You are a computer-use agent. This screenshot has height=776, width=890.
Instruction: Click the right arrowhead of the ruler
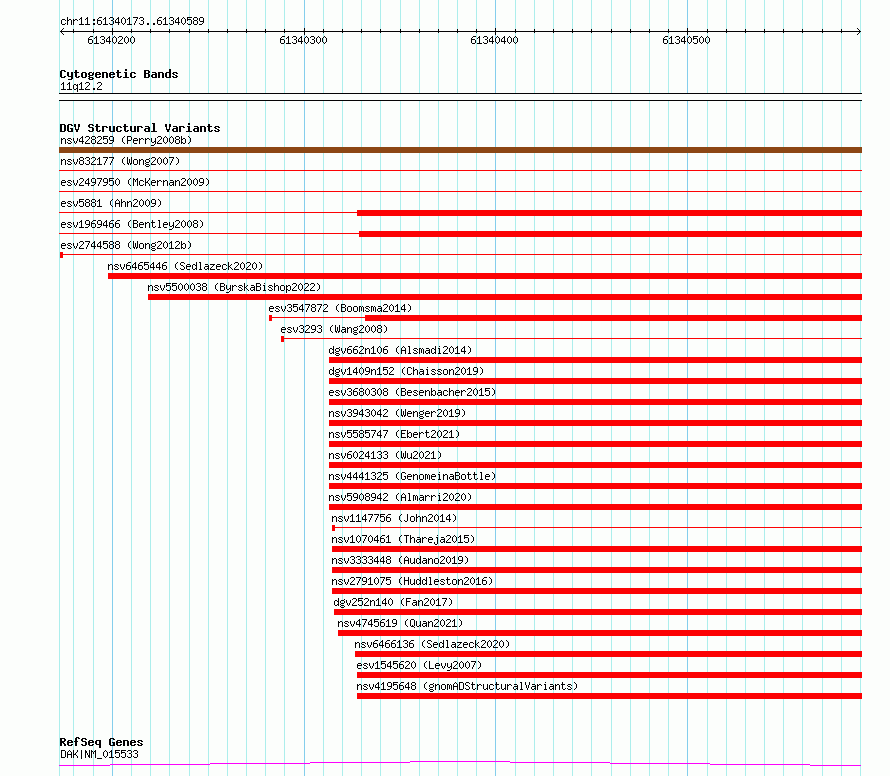click(x=859, y=31)
